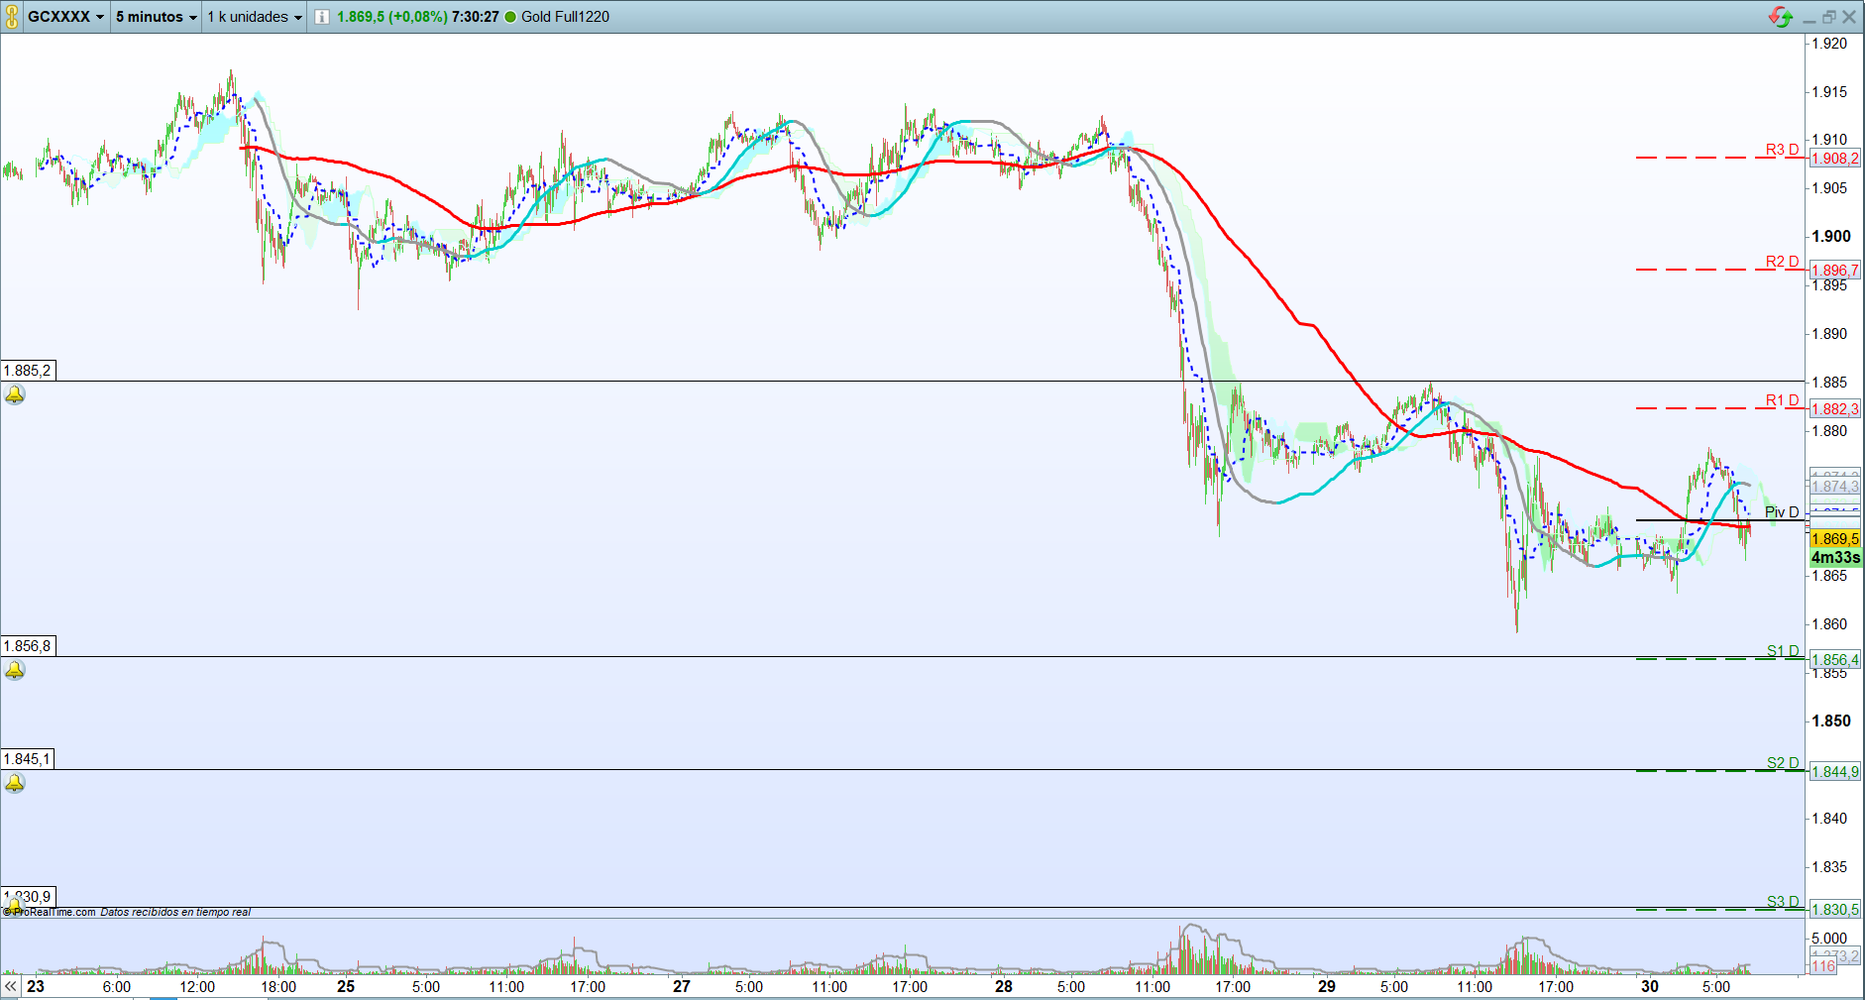This screenshot has width=1865, height=1000.
Task: Click the red 116 volume value tag
Action: coord(1824,966)
